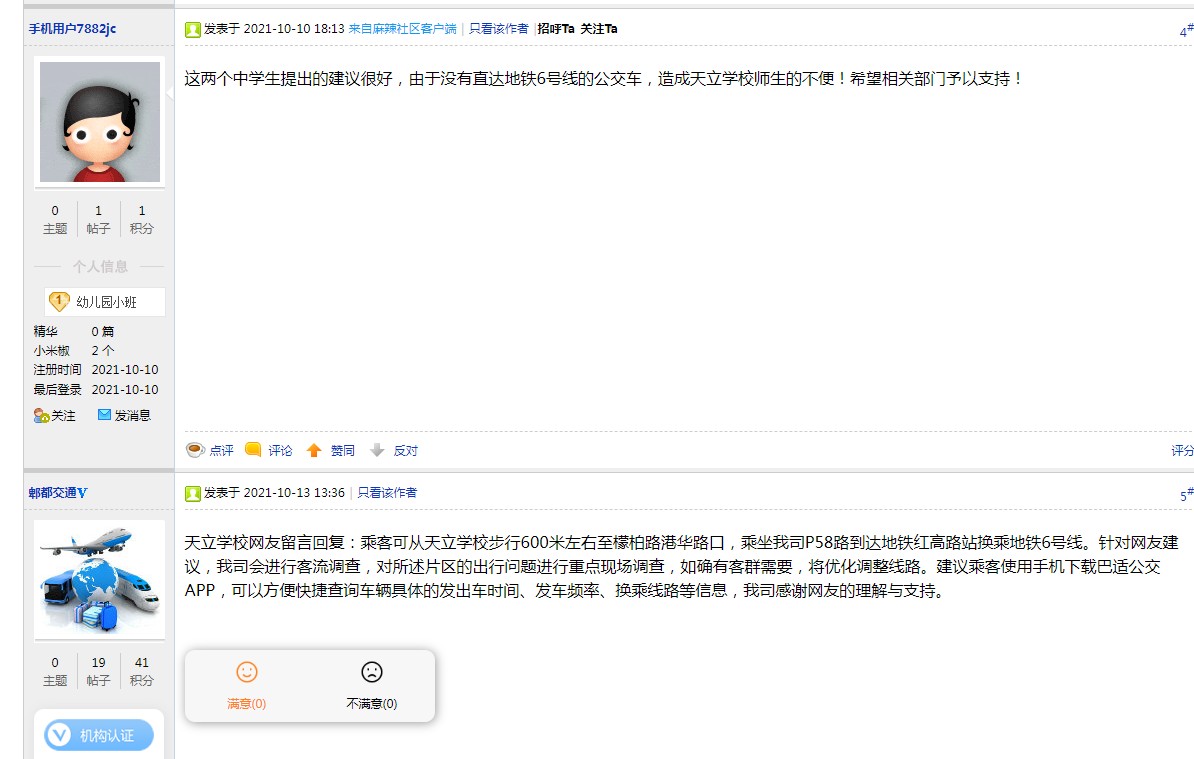This screenshot has height=759, width=1194.
Task: Click 郫都交通 airplane avatar image
Action: 99,579
